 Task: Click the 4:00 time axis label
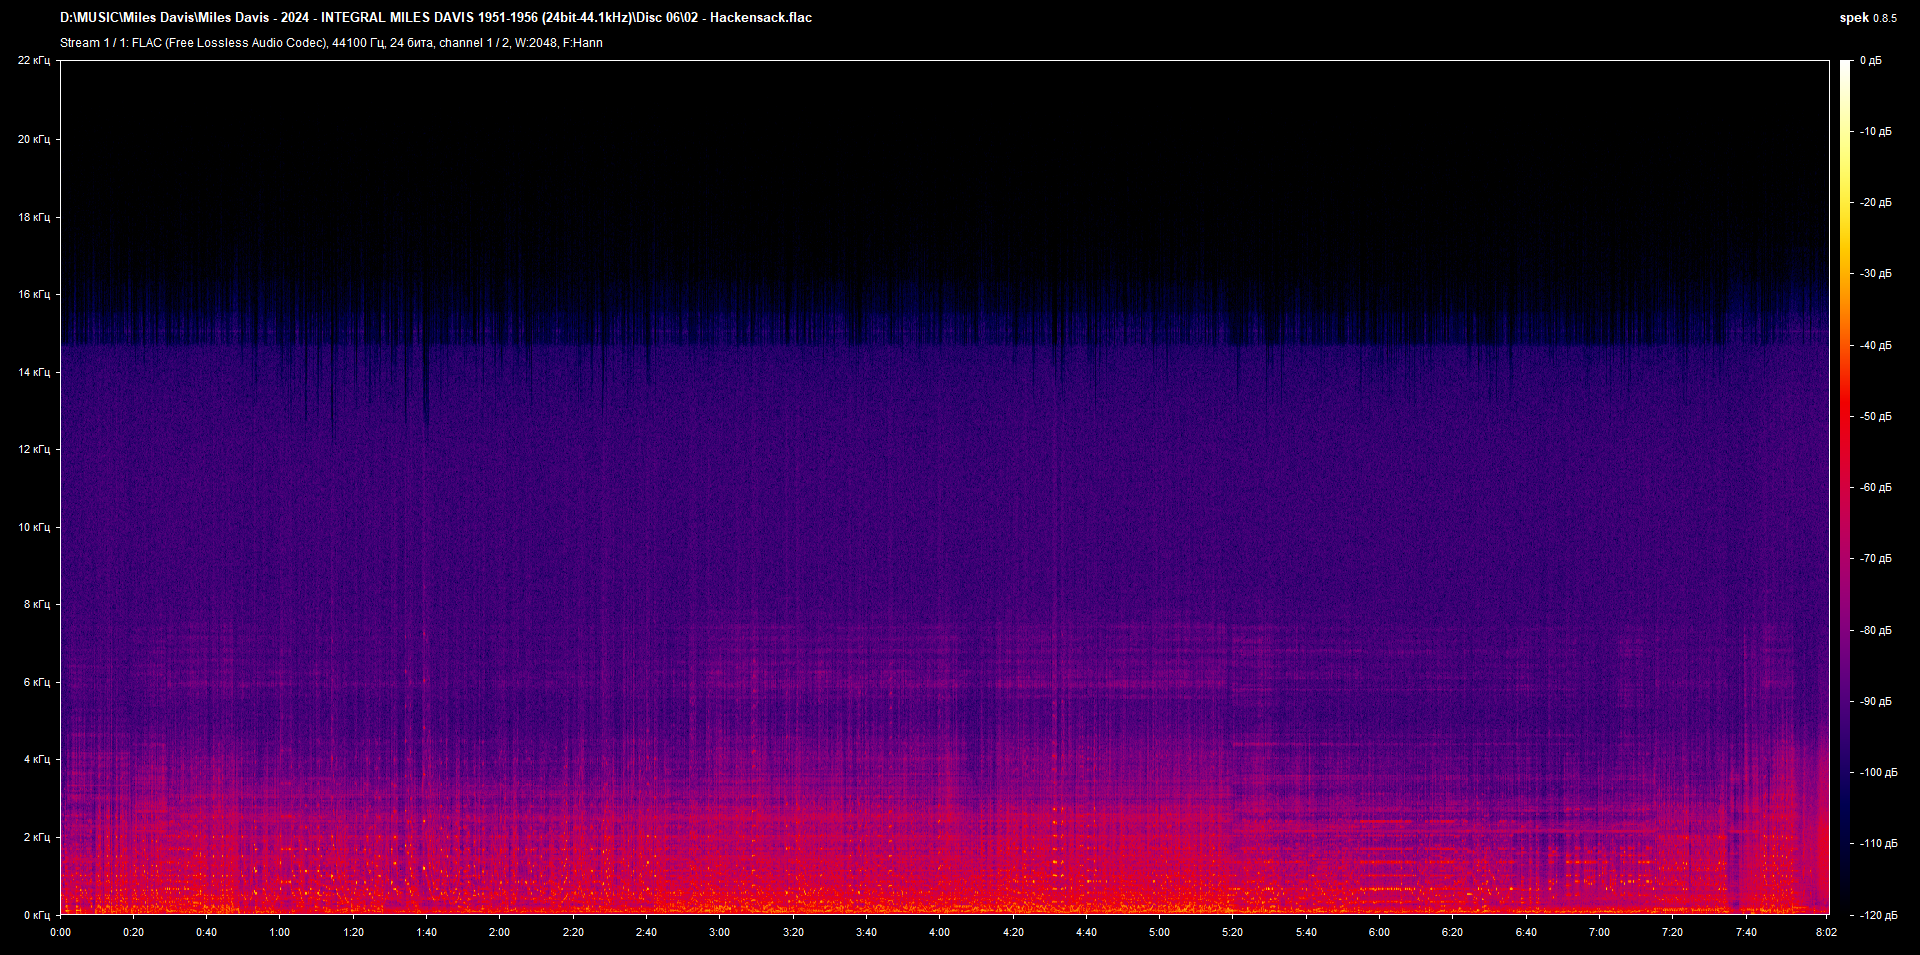[x=939, y=932]
